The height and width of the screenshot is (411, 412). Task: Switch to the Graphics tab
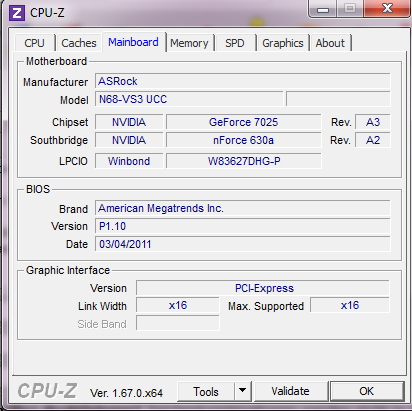tap(283, 43)
